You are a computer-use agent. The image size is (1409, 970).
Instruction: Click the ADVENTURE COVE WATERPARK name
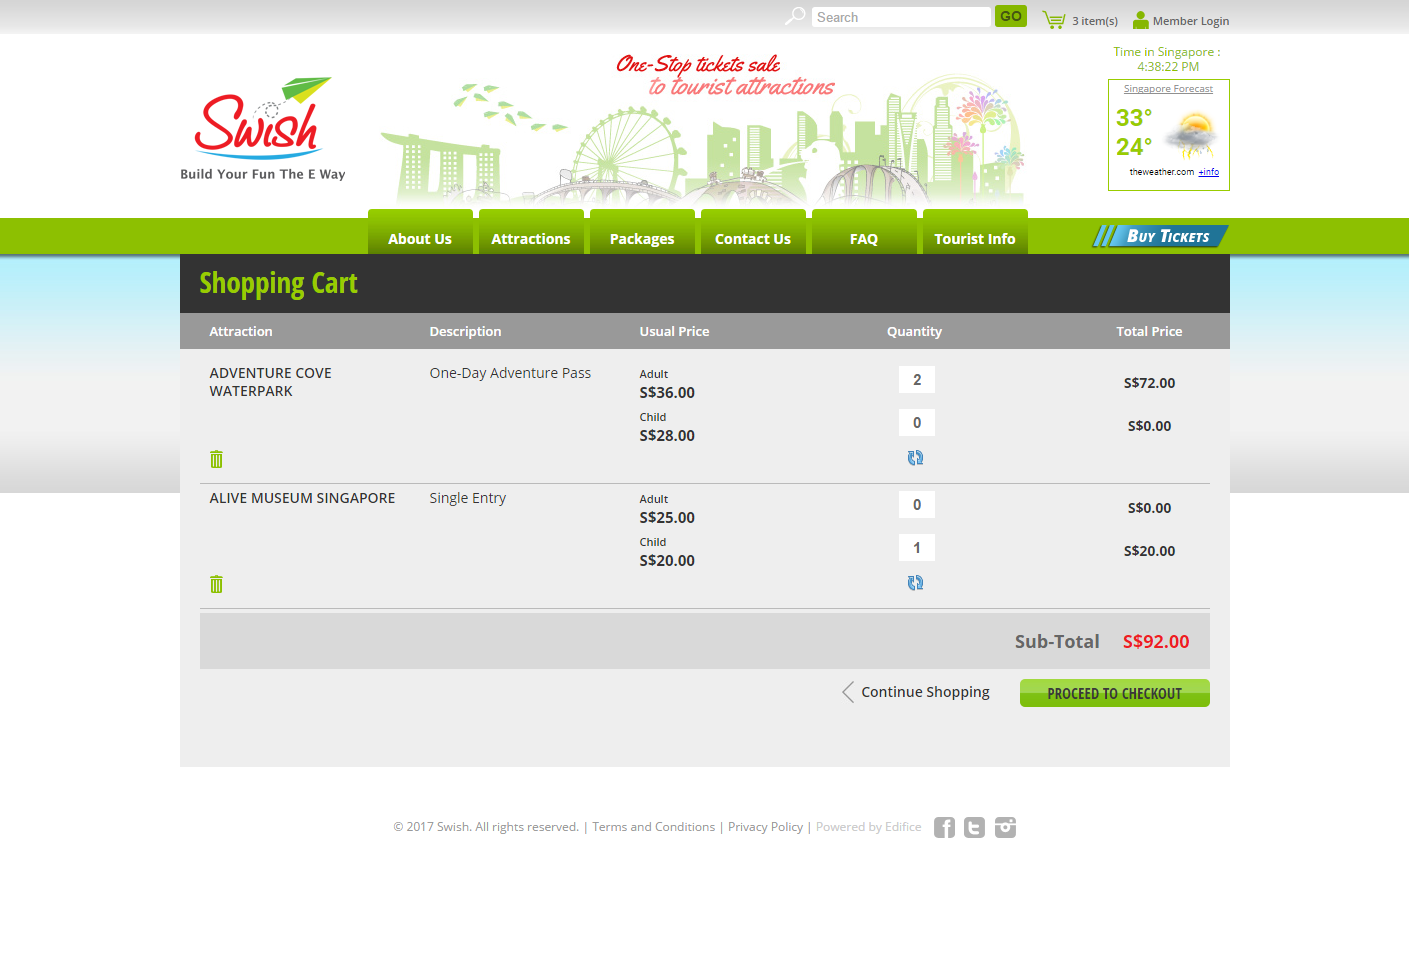click(x=270, y=382)
